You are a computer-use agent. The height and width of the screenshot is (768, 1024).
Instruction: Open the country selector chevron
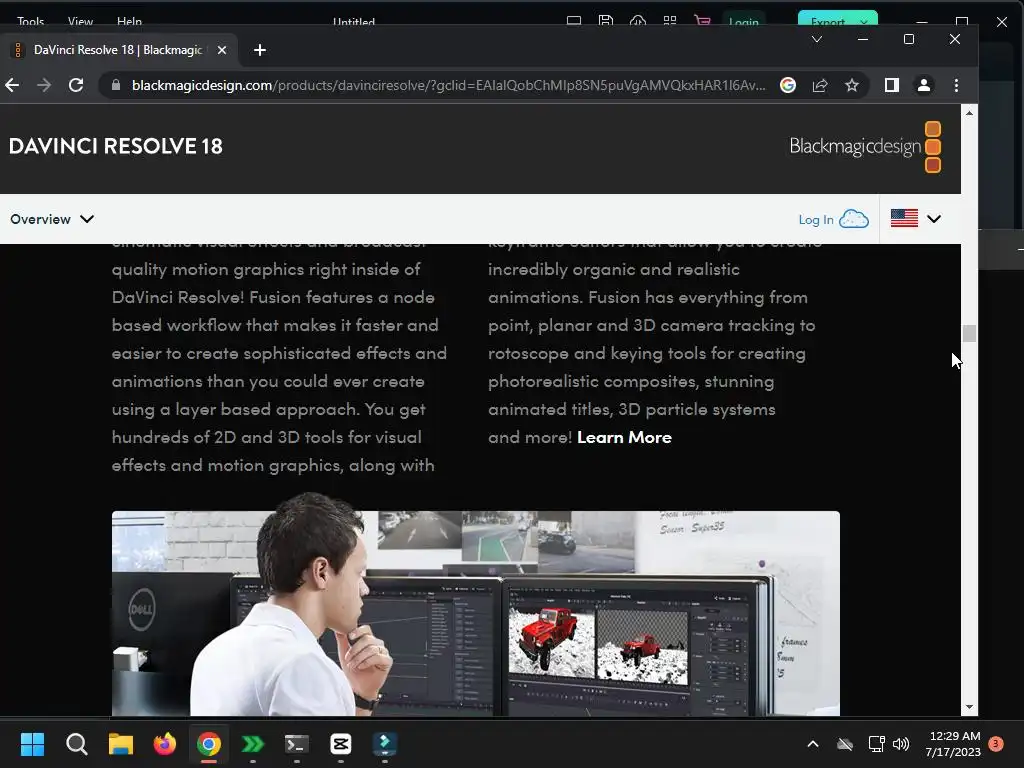pos(934,219)
